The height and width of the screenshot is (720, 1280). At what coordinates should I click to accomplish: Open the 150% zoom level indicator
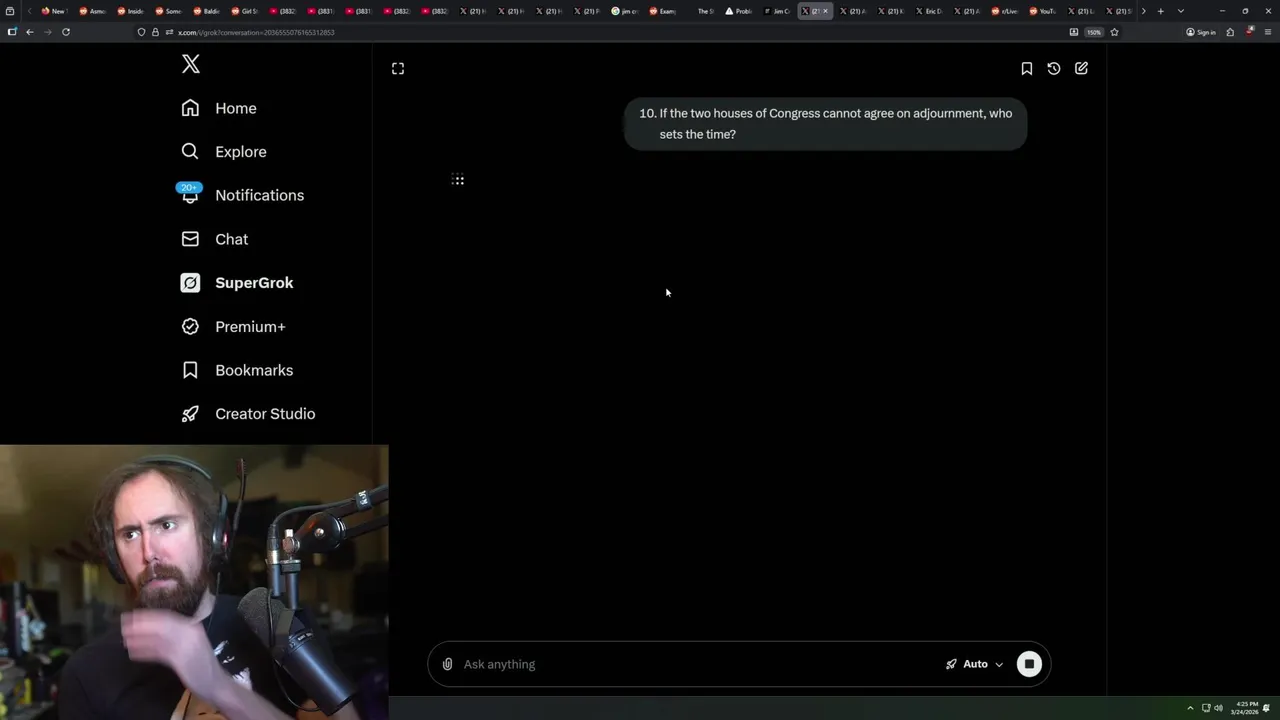1094,32
